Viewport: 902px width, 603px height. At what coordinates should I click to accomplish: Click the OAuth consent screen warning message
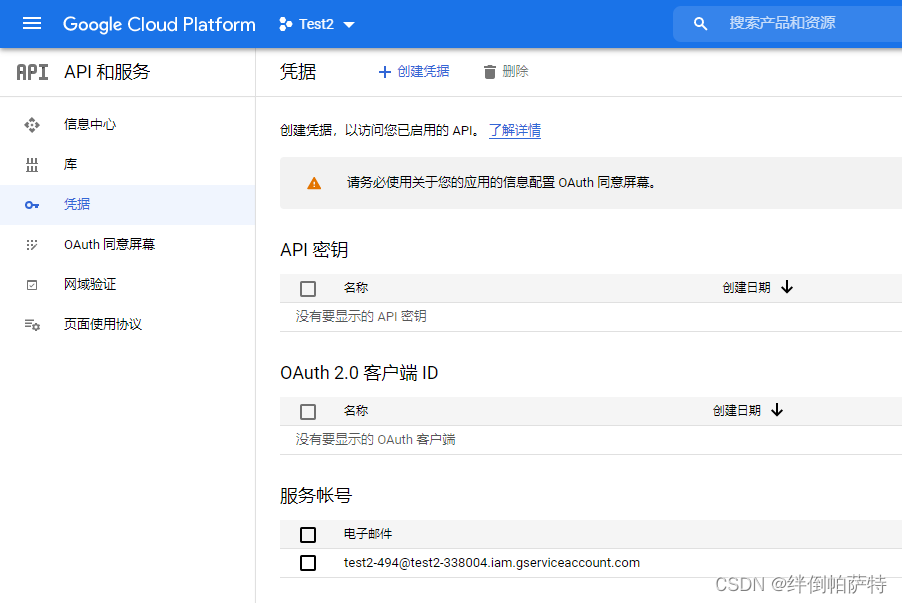[x=501, y=183]
